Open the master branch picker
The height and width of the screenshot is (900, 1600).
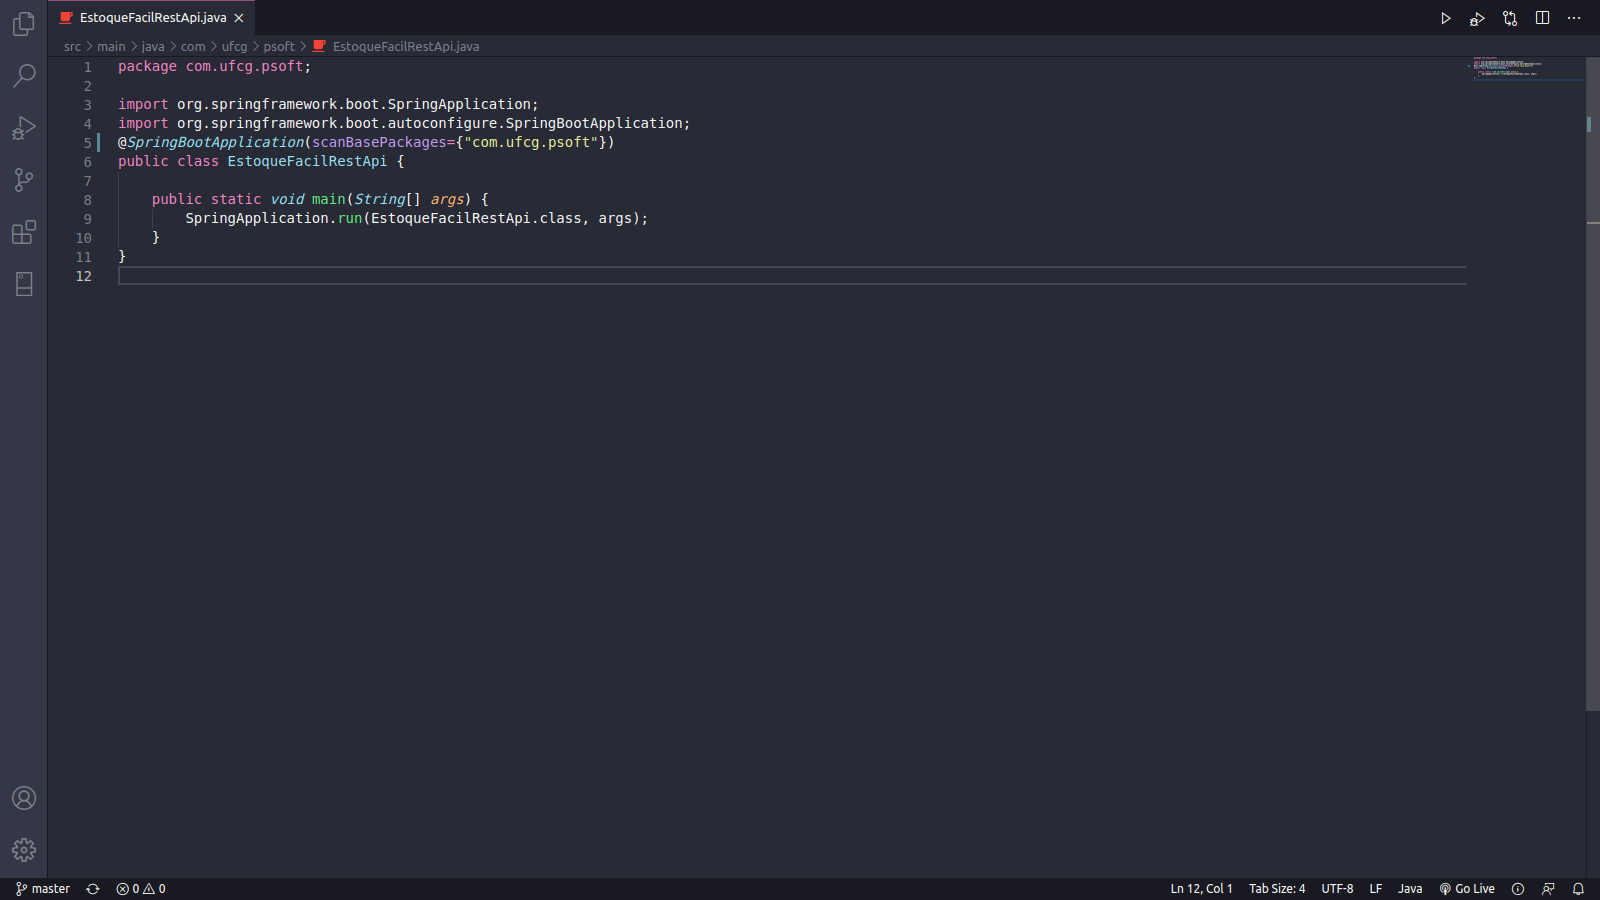point(43,889)
